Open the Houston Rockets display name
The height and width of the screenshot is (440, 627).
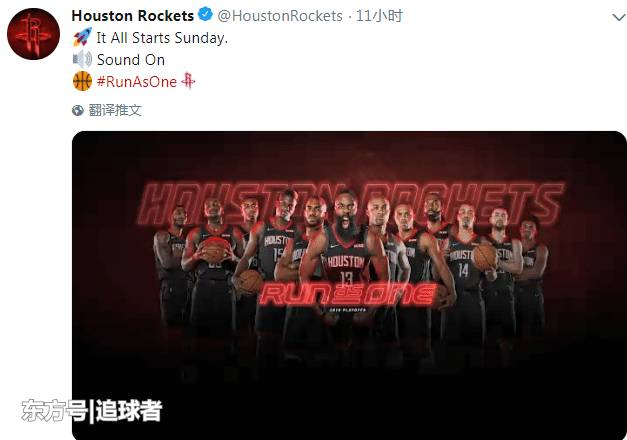coord(132,16)
